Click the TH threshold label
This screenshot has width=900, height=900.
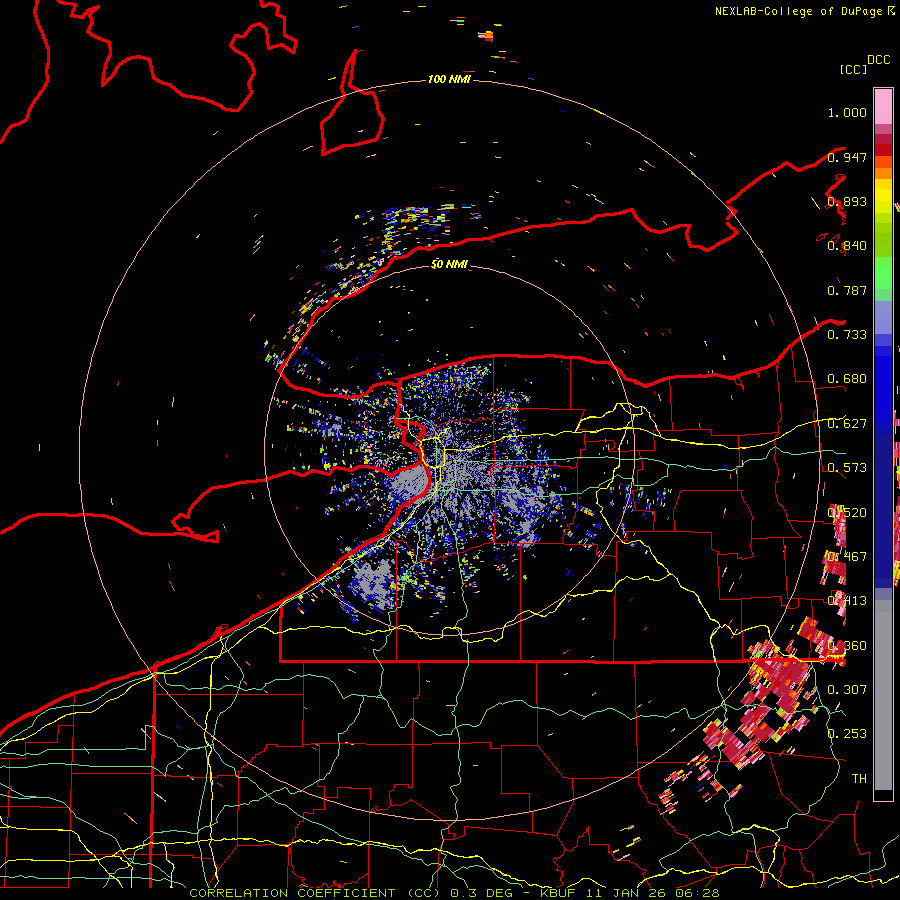[x=859, y=778]
